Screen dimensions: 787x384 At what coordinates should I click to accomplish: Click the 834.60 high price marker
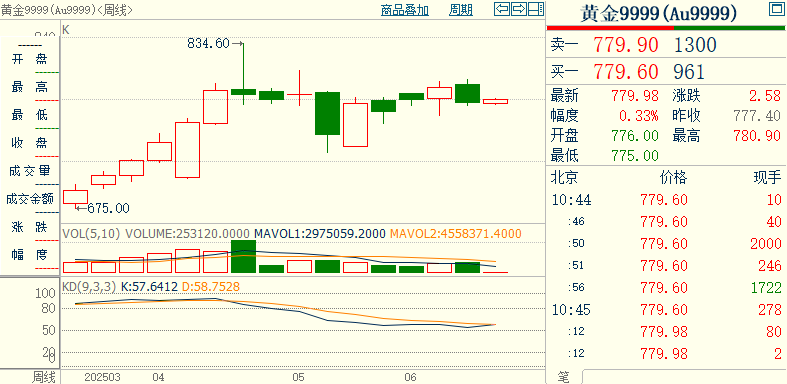coord(208,44)
